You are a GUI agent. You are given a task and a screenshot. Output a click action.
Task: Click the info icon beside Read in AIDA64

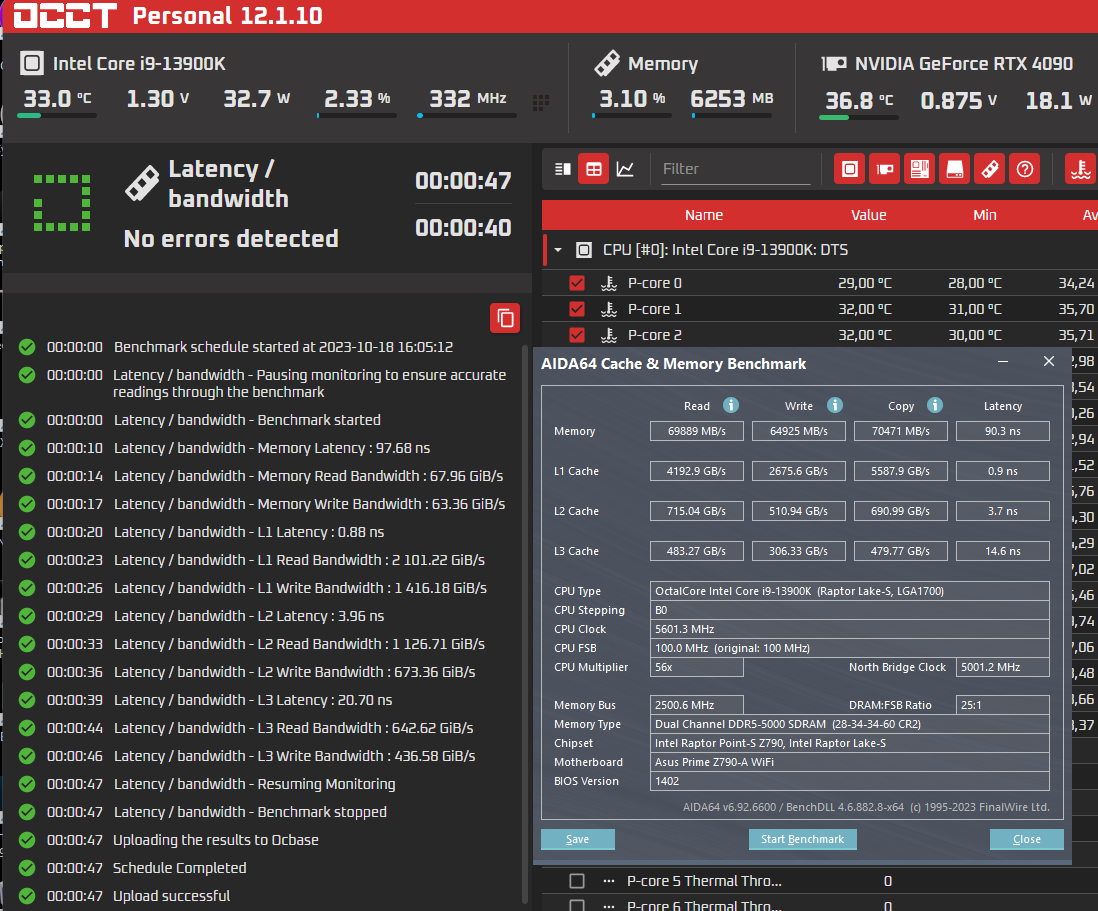(730, 405)
